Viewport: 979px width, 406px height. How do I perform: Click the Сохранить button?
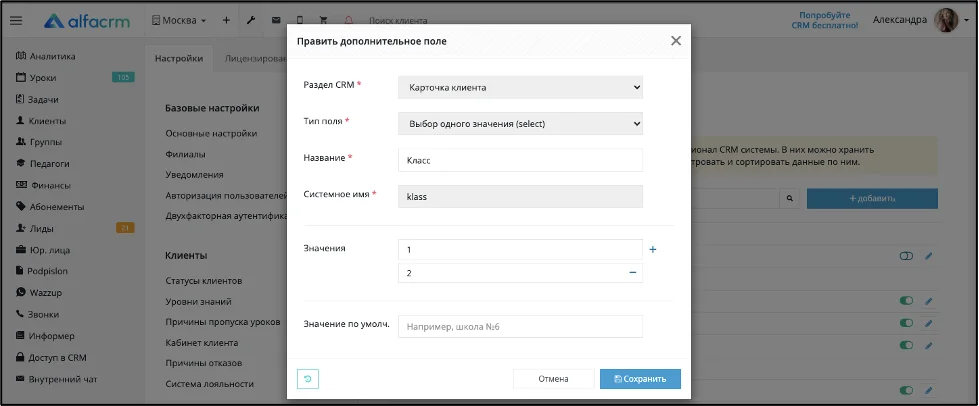[x=640, y=379]
